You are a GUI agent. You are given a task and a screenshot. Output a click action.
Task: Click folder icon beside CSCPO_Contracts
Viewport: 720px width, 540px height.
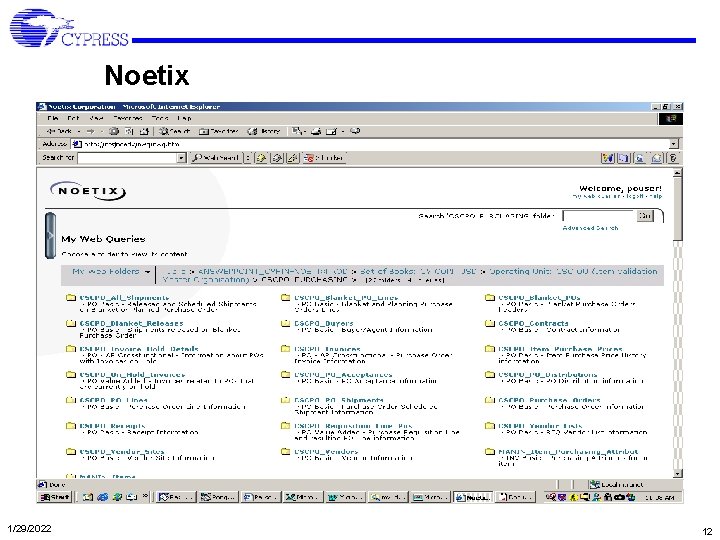coord(490,323)
